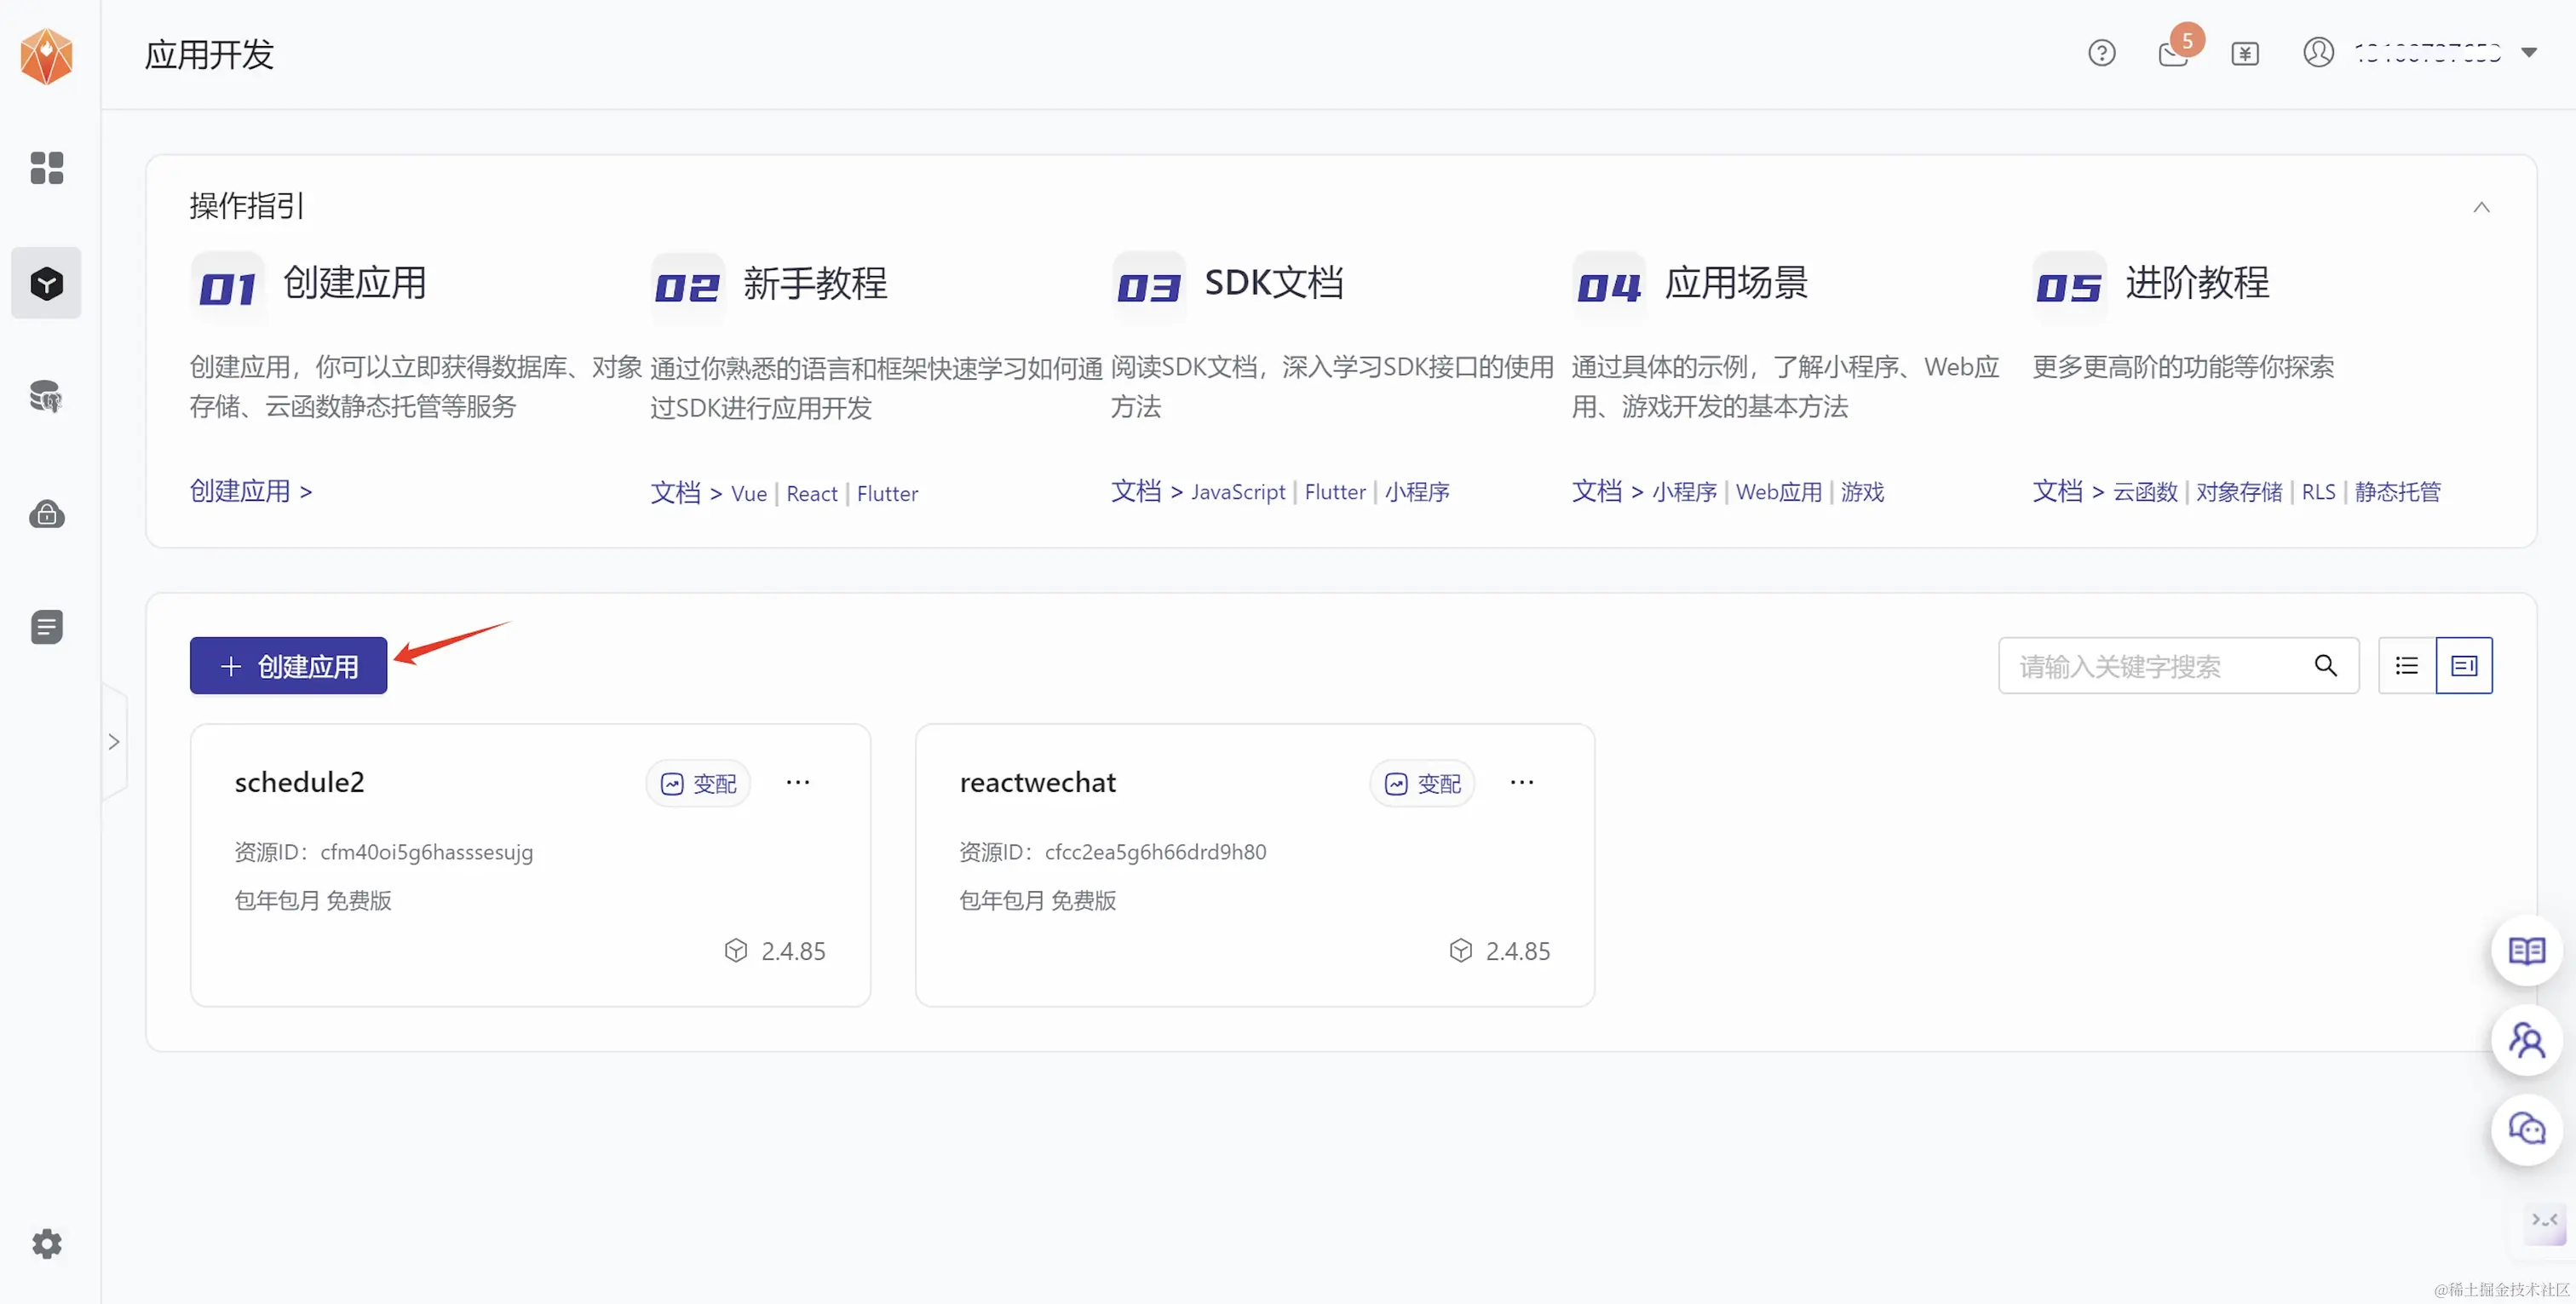2576x1304 pixels.
Task: Click the help question mark icon
Action: click(2101, 53)
